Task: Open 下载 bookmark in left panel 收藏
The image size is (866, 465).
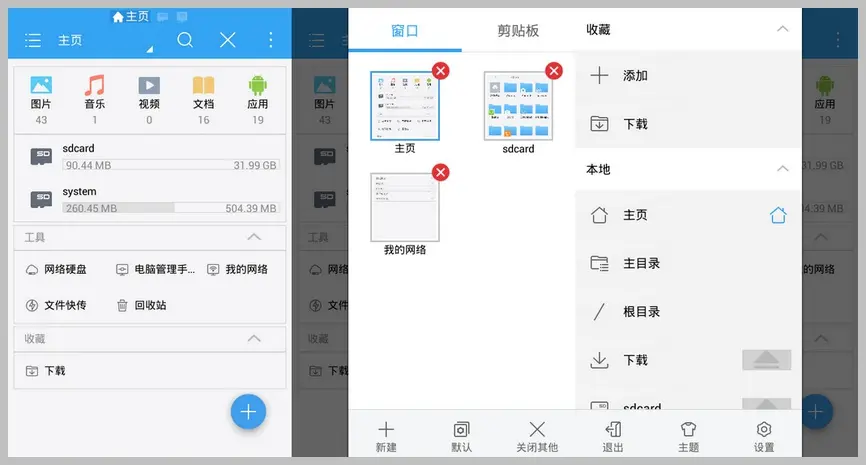Action: (46, 371)
